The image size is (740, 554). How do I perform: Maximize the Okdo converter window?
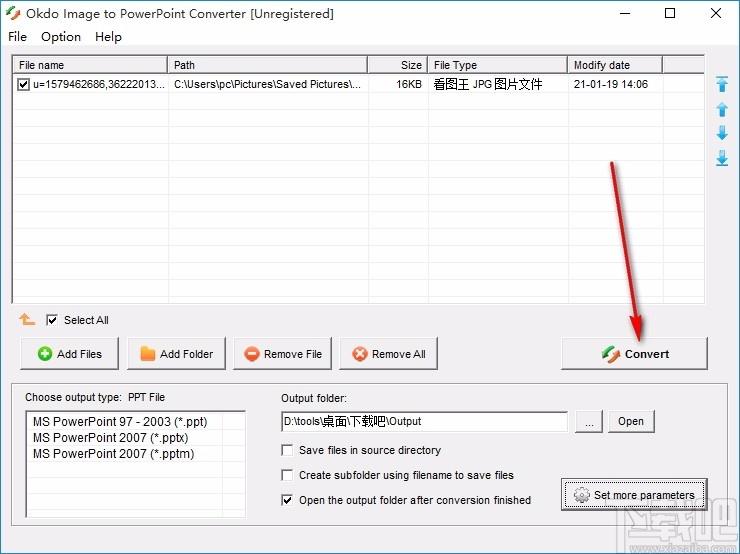click(x=670, y=13)
